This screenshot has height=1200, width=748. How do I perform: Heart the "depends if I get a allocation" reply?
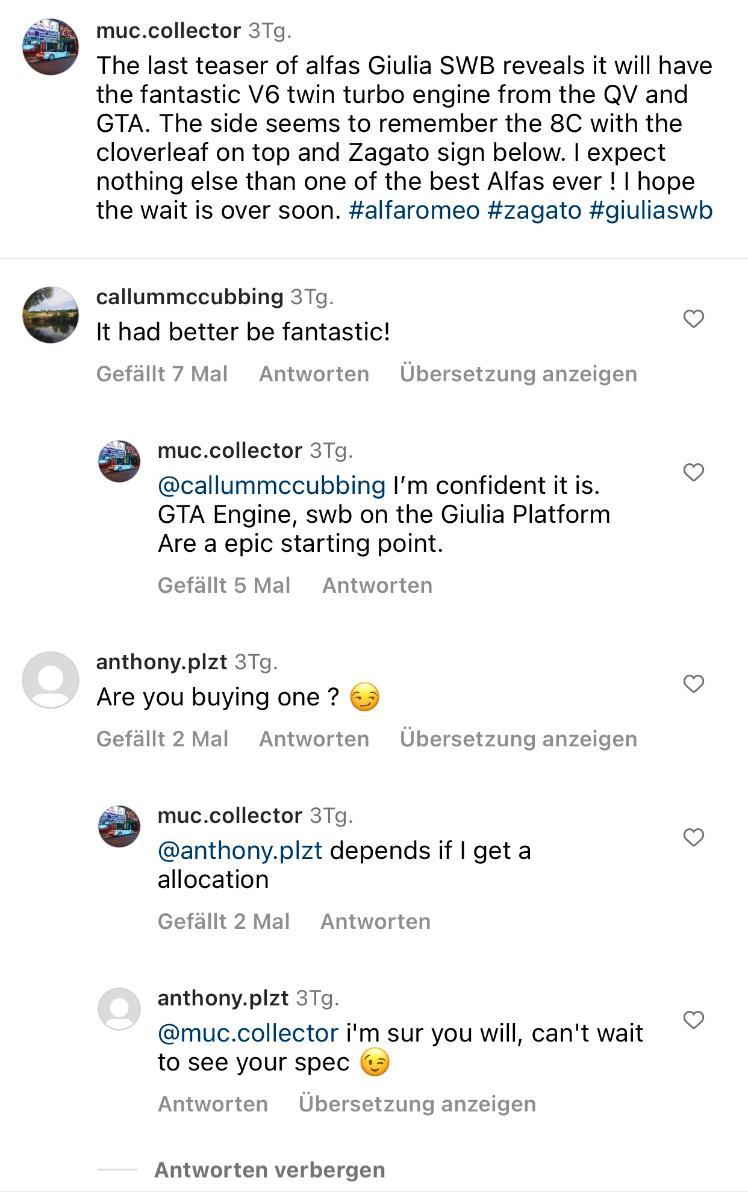(x=693, y=837)
